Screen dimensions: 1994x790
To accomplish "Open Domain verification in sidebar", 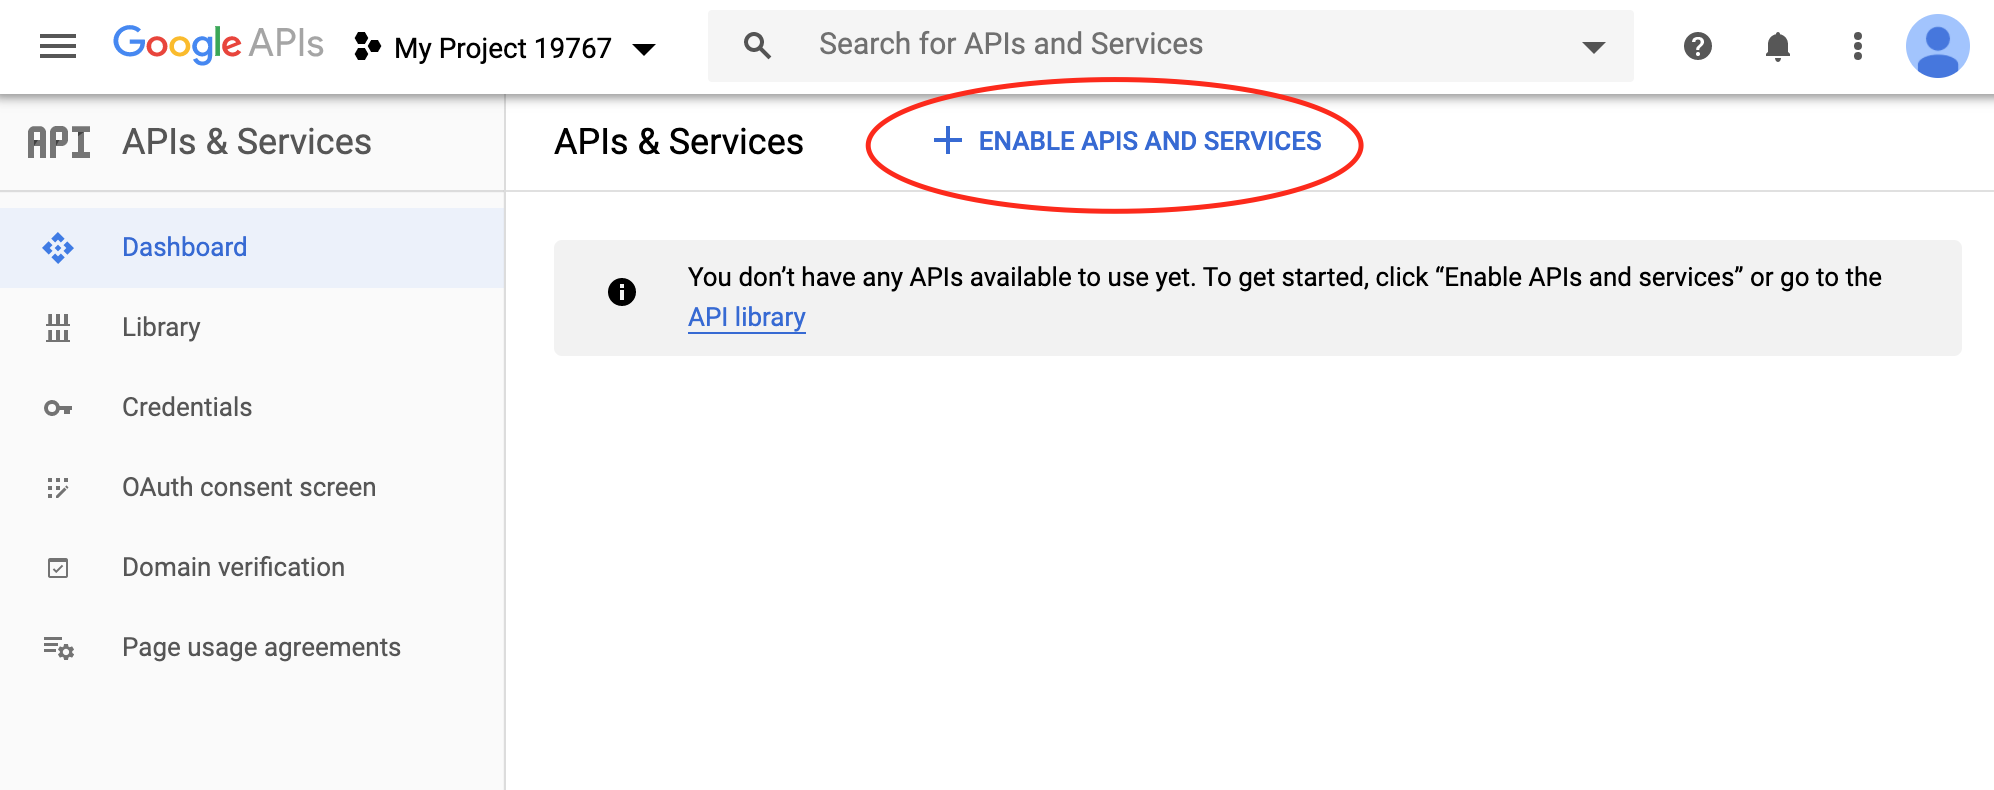I will (x=252, y=568).
